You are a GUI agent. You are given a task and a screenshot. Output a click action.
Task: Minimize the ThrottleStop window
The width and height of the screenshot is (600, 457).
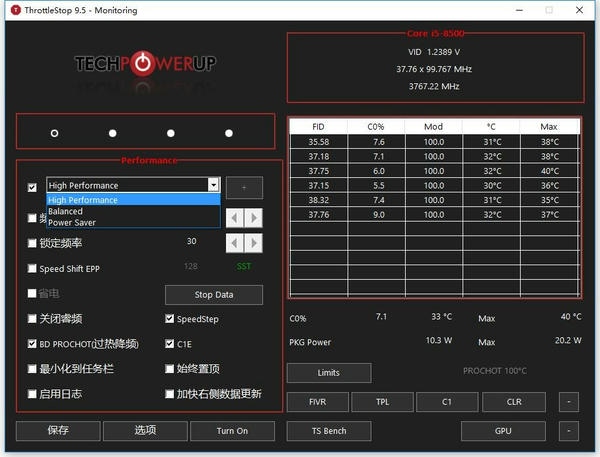519,10
